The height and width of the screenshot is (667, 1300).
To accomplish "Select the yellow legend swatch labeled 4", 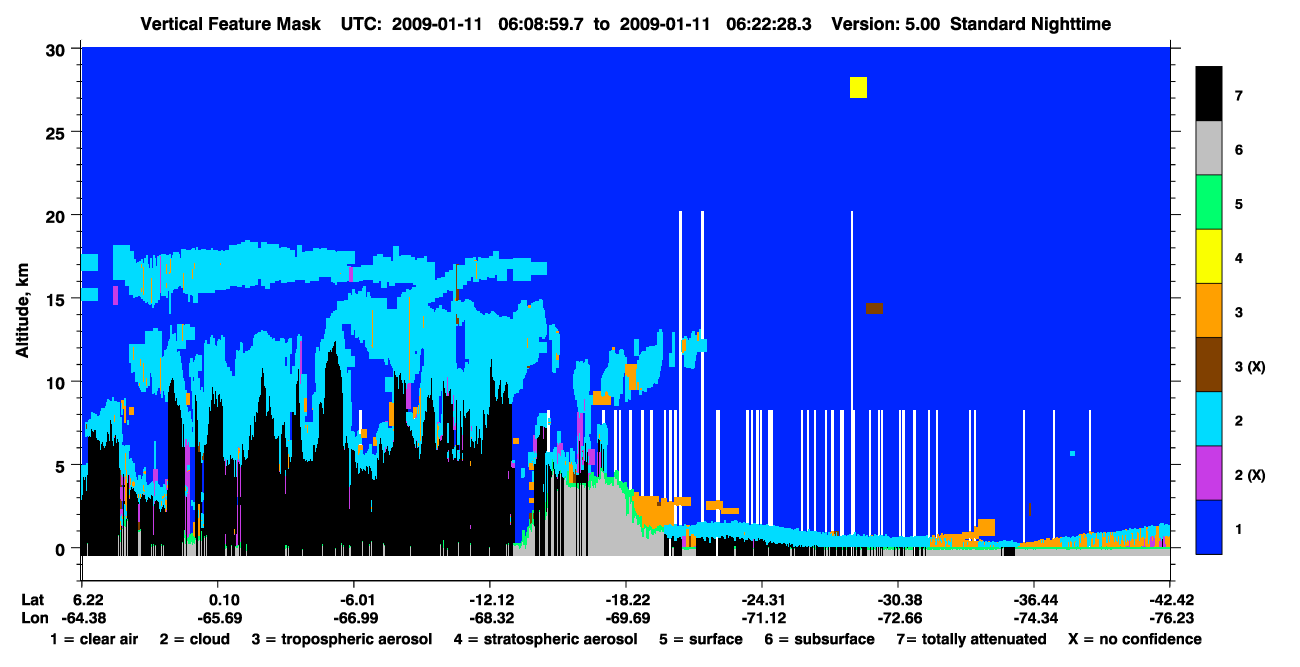I will (x=1209, y=256).
